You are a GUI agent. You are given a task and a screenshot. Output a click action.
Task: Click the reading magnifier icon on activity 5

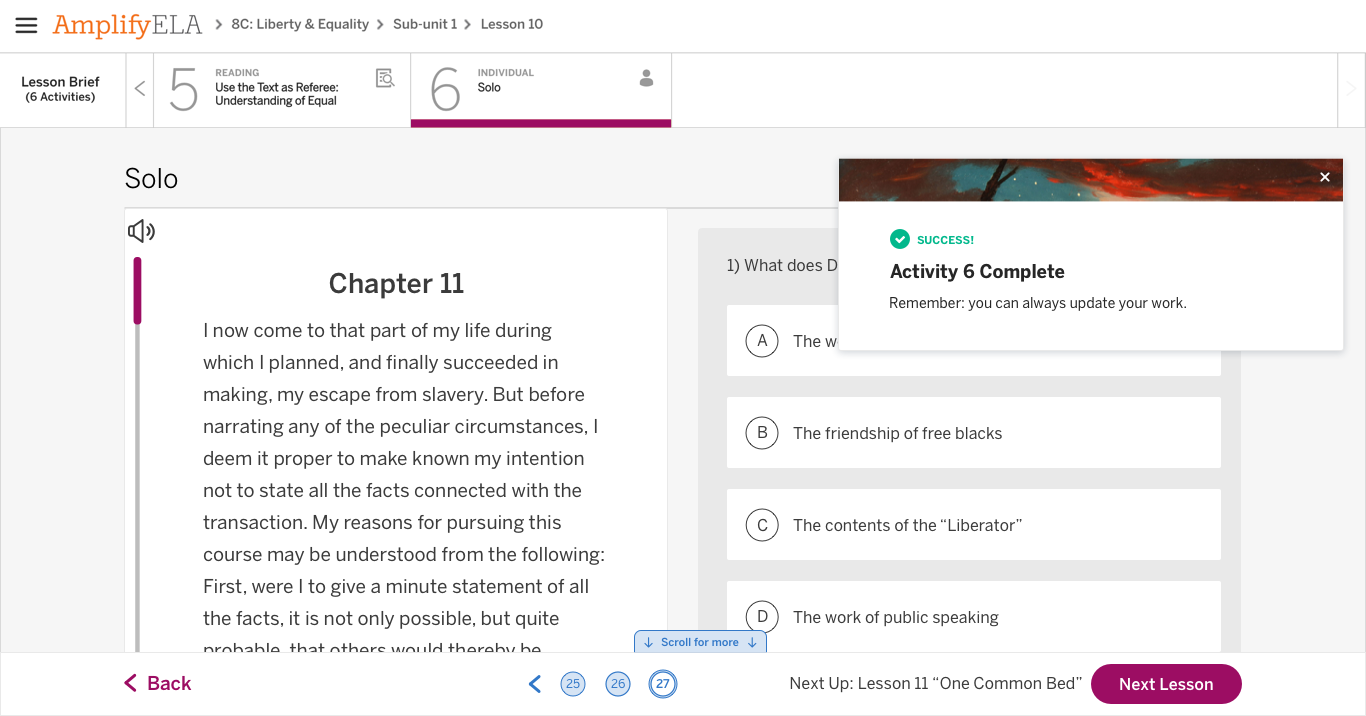click(385, 78)
